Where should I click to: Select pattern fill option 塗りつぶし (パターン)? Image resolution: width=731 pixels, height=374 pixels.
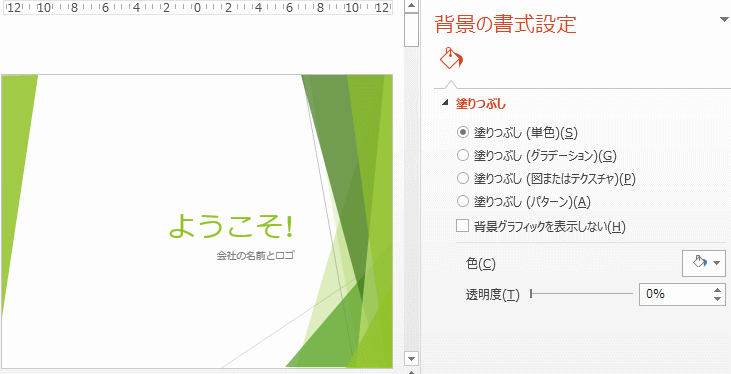click(x=524, y=201)
